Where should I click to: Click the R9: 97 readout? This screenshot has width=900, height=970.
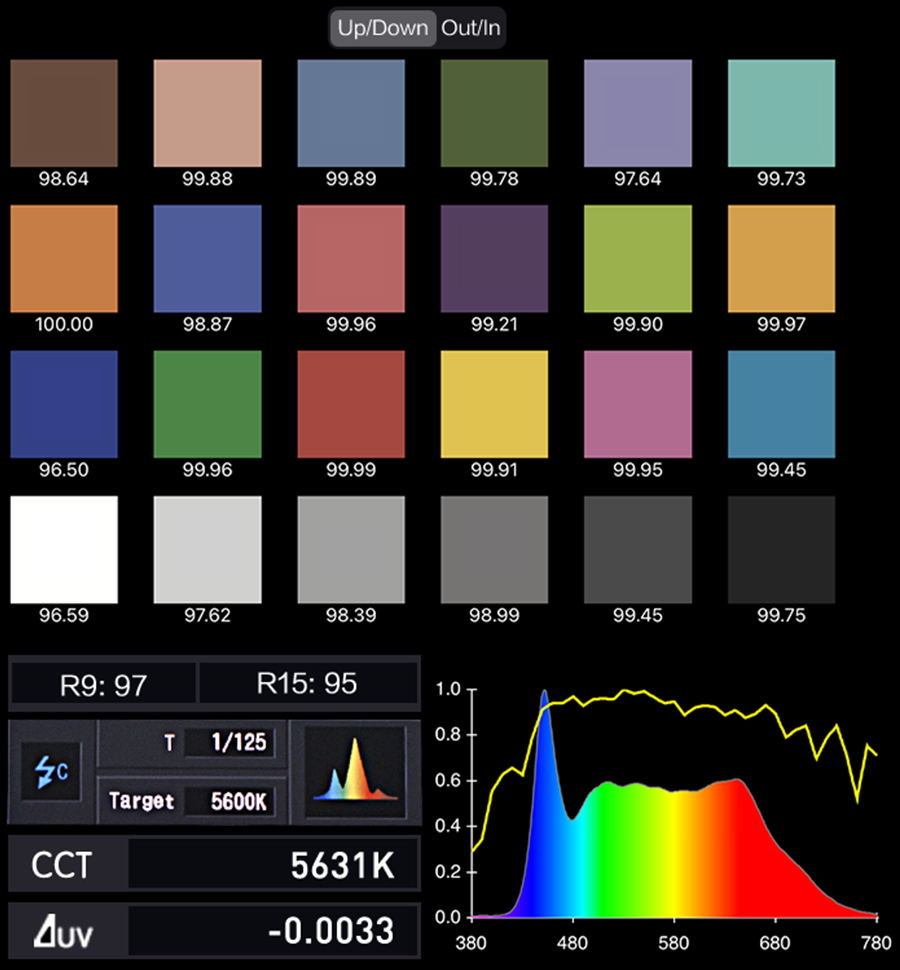[x=103, y=685]
